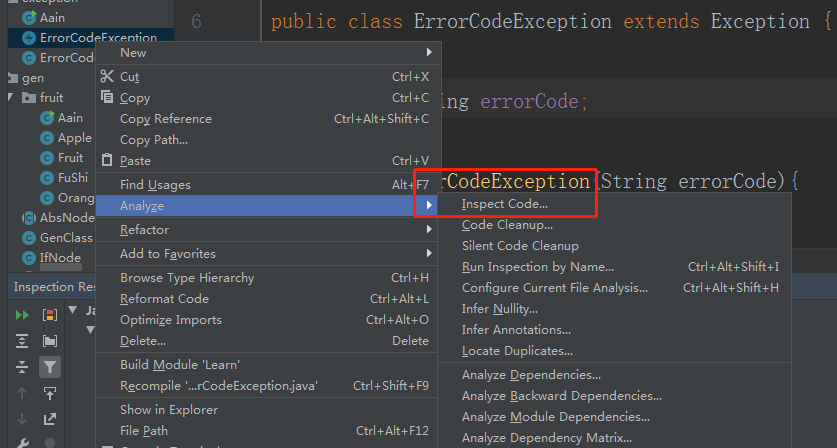
Task: Click the Collapse All icon in Inspection Results
Action: [x=22, y=367]
